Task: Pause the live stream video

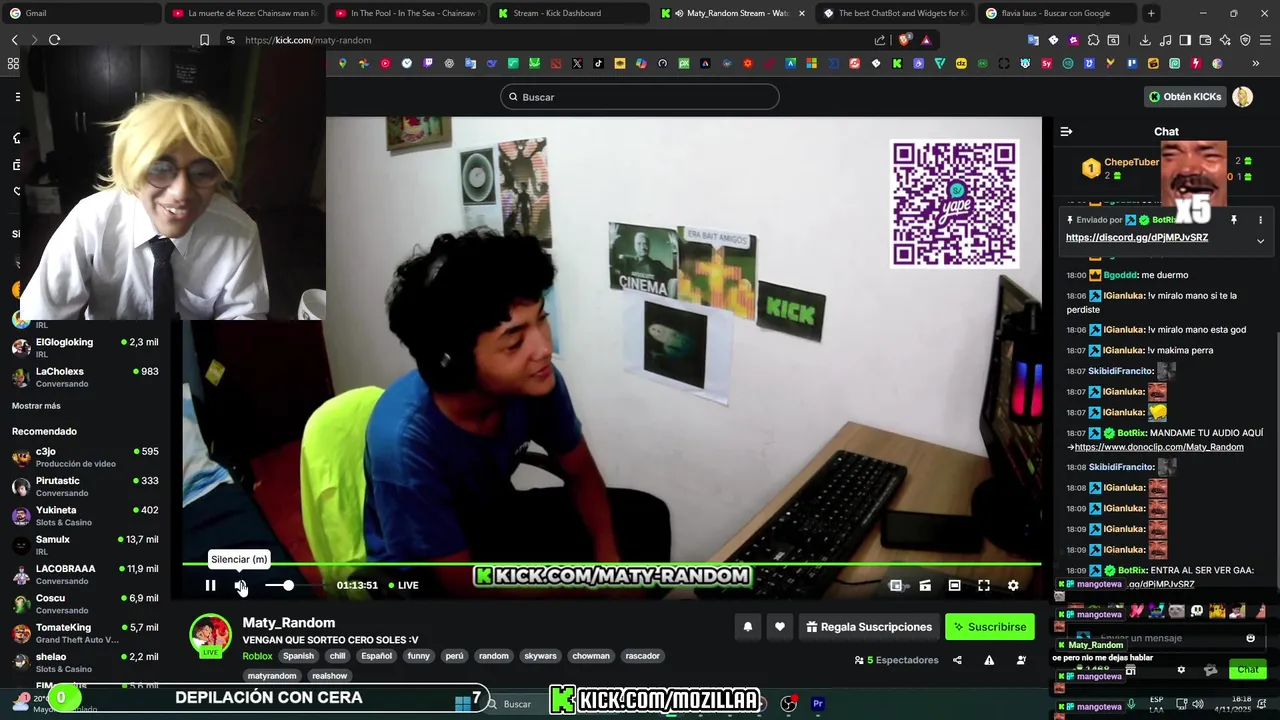Action: point(210,585)
